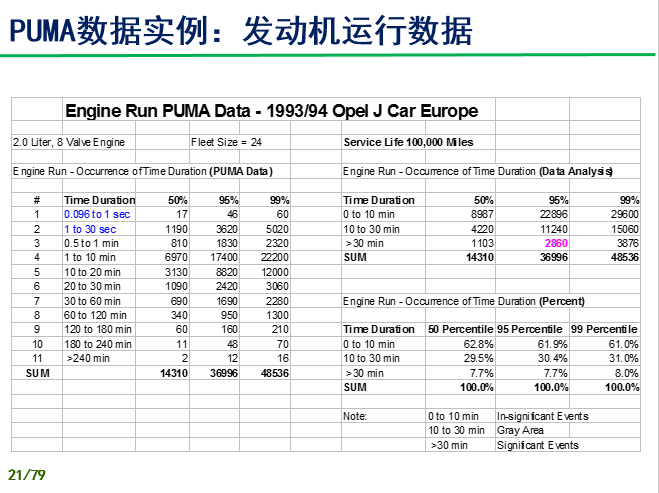Select the '0.5 to 1 min' row label
659x493 pixels.
click(91, 243)
